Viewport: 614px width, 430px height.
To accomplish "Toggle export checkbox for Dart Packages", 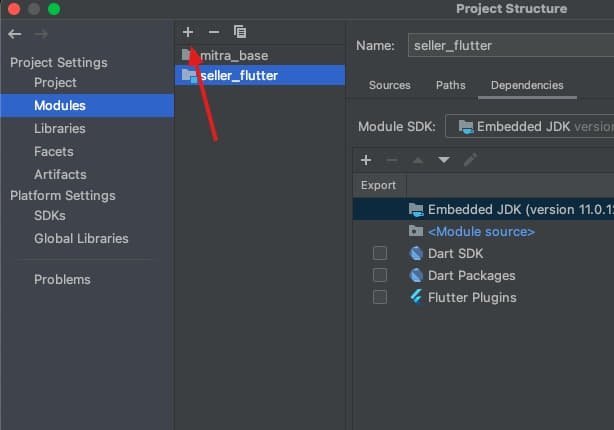I will pyautogui.click(x=379, y=275).
